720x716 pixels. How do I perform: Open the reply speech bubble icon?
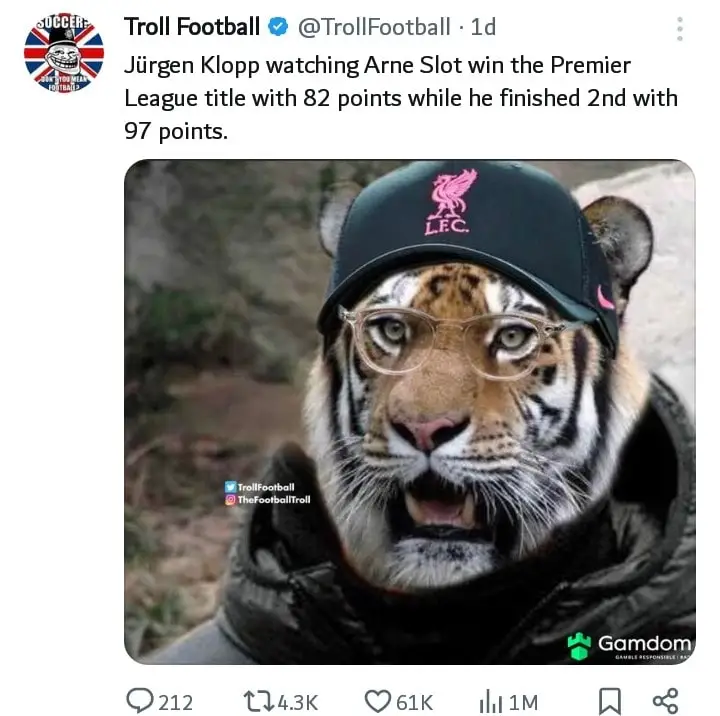click(x=139, y=701)
